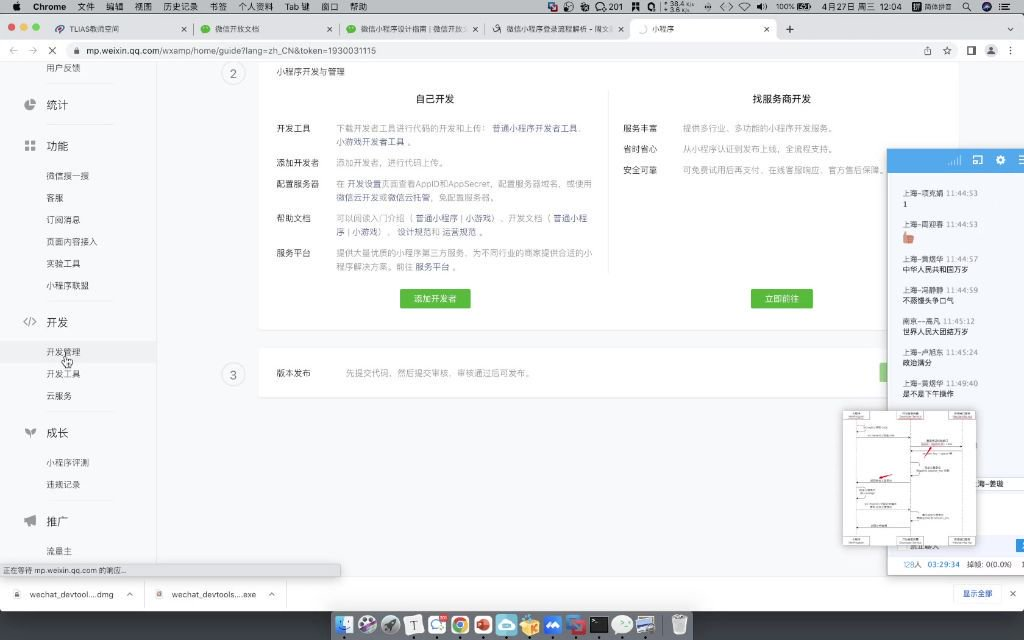Click the green 添加开发者 button
This screenshot has width=1024, height=640.
(x=435, y=298)
